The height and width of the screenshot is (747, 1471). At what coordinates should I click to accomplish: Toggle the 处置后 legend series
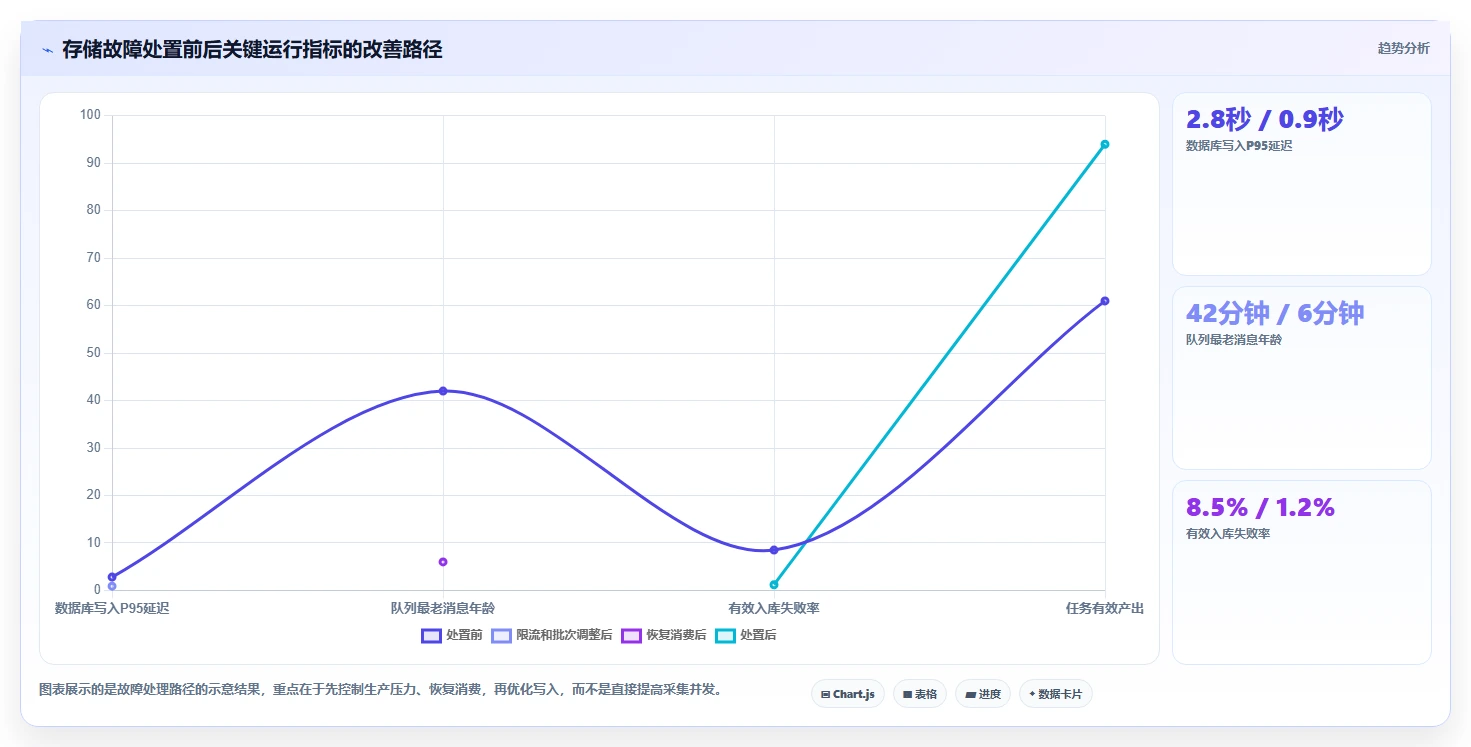coord(746,635)
